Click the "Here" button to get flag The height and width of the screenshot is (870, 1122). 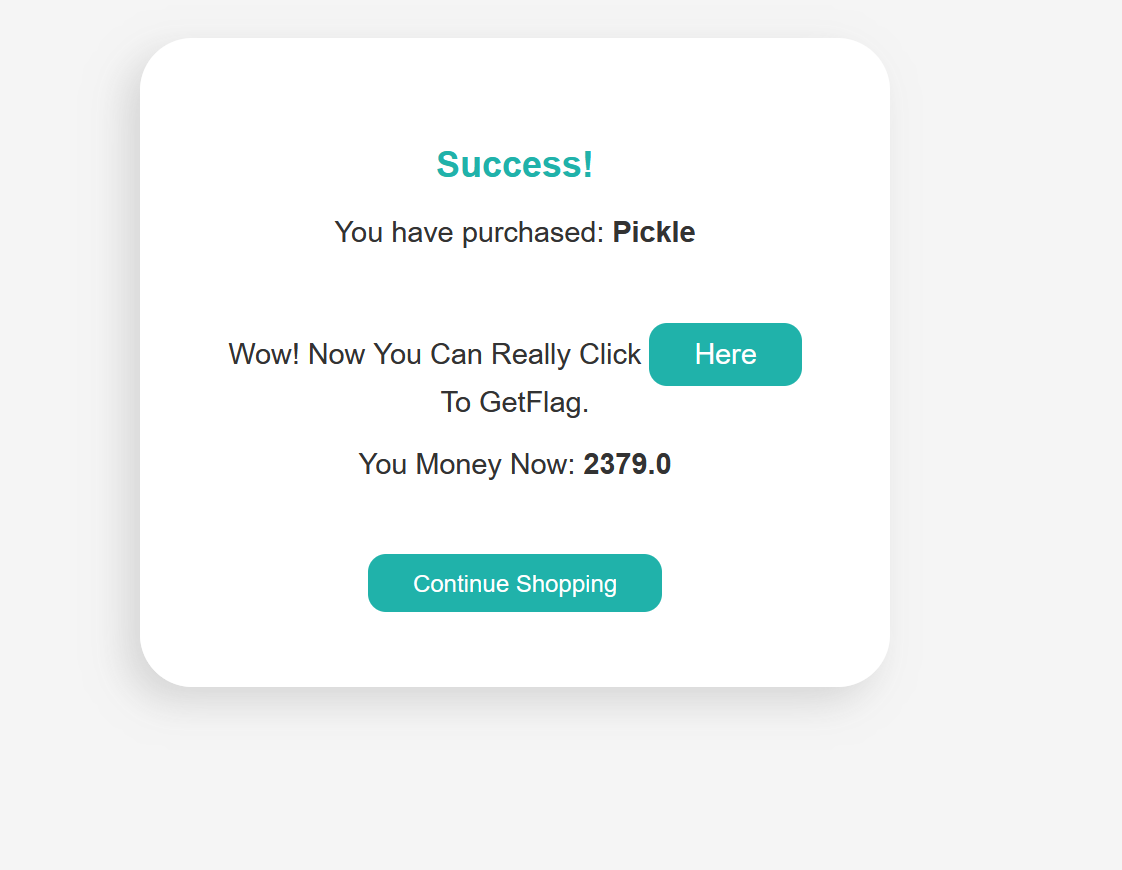point(725,354)
